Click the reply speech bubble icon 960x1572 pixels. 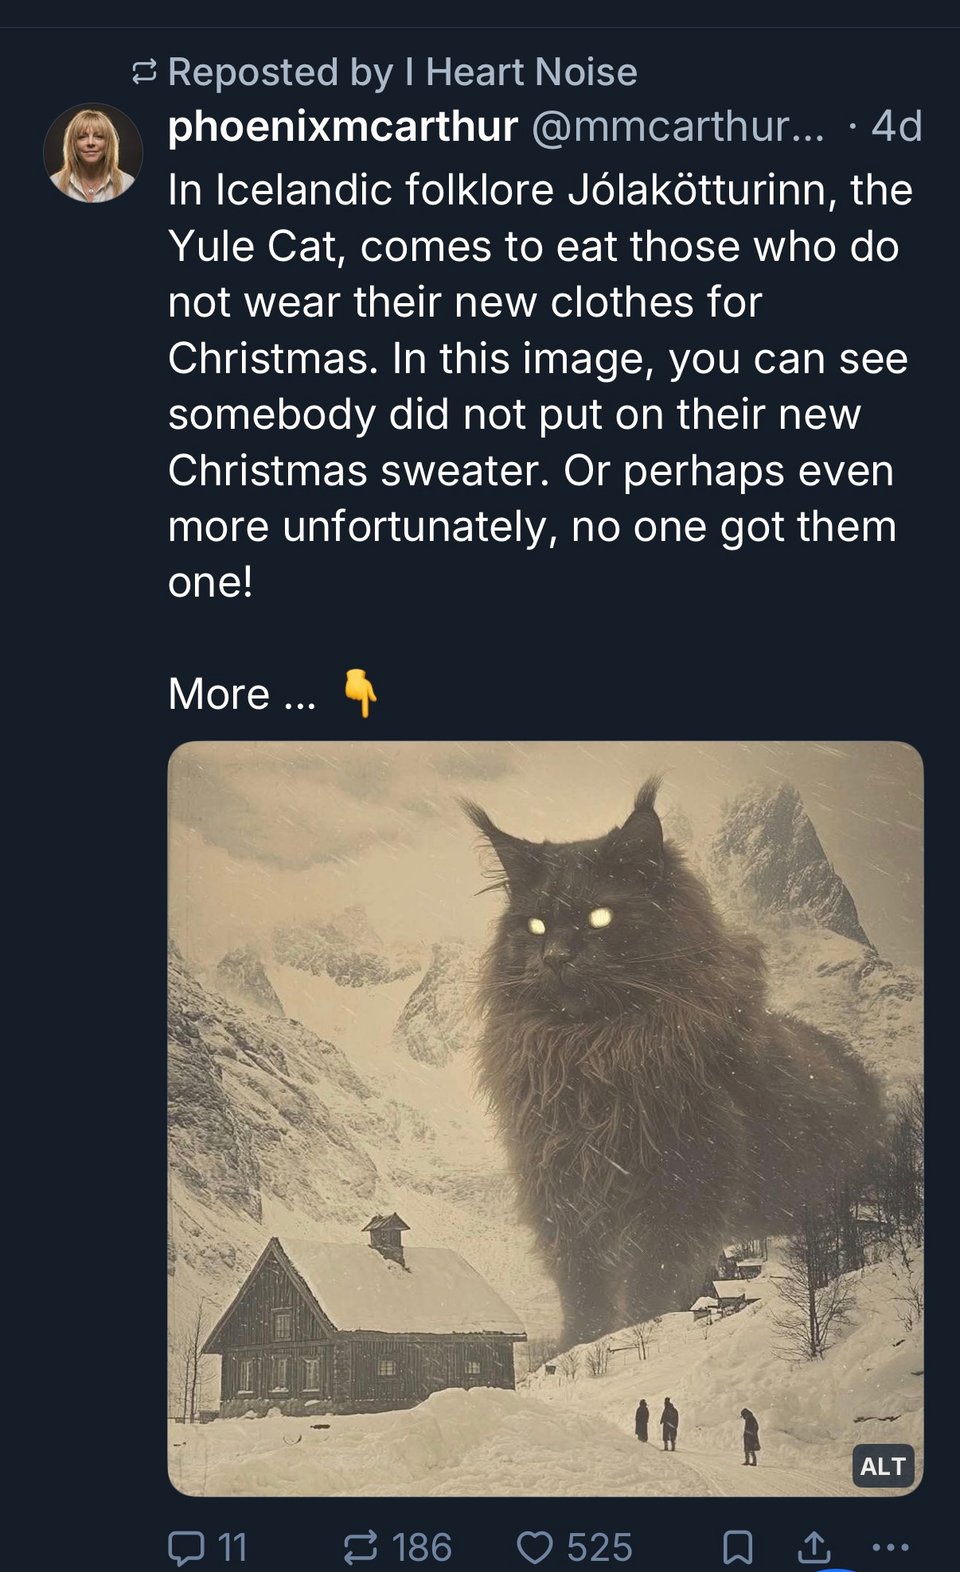(185, 1547)
